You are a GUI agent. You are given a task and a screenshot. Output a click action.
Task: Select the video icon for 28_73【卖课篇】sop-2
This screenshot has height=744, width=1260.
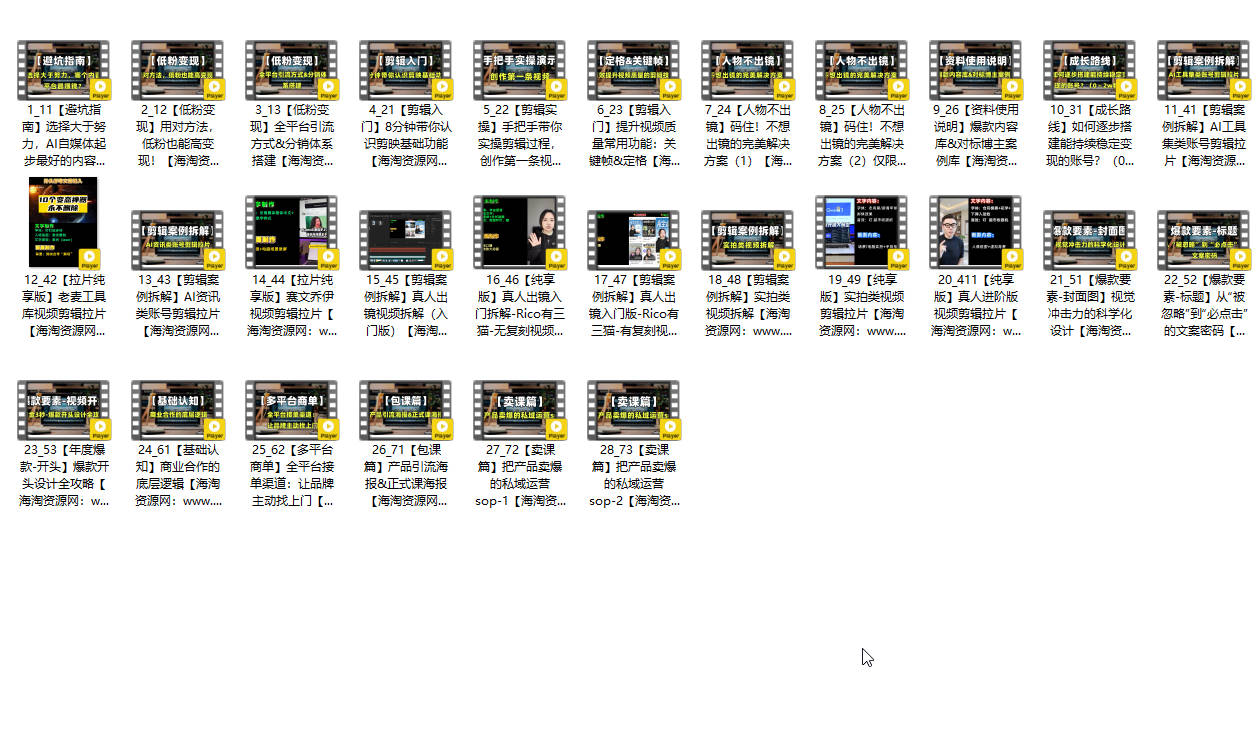pyautogui.click(x=634, y=410)
